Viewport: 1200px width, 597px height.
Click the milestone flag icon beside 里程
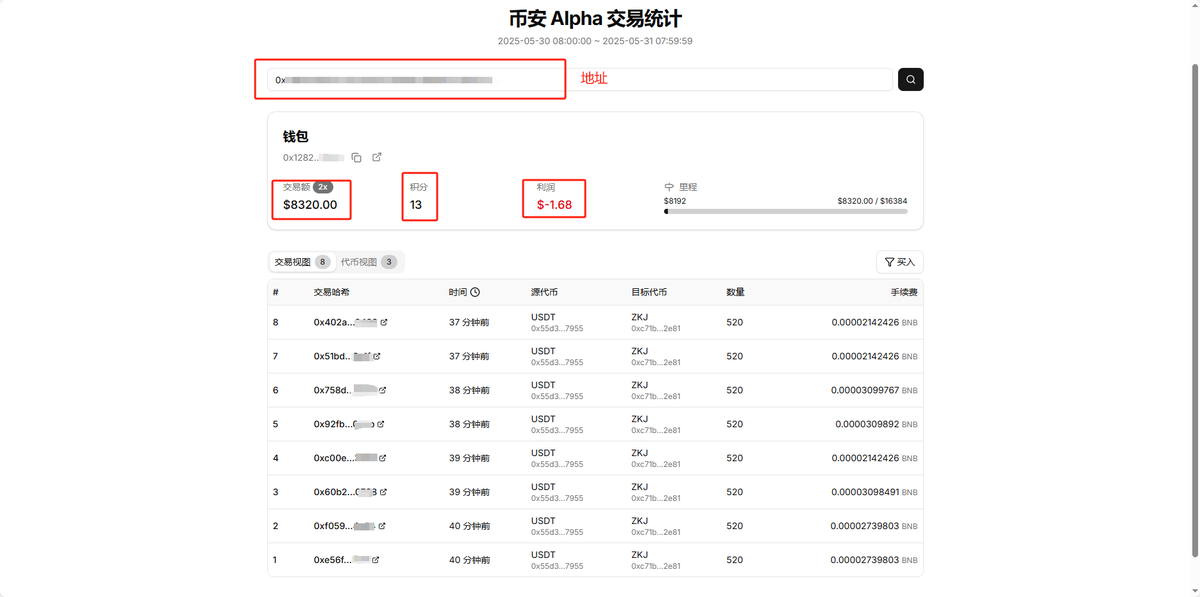(669, 187)
